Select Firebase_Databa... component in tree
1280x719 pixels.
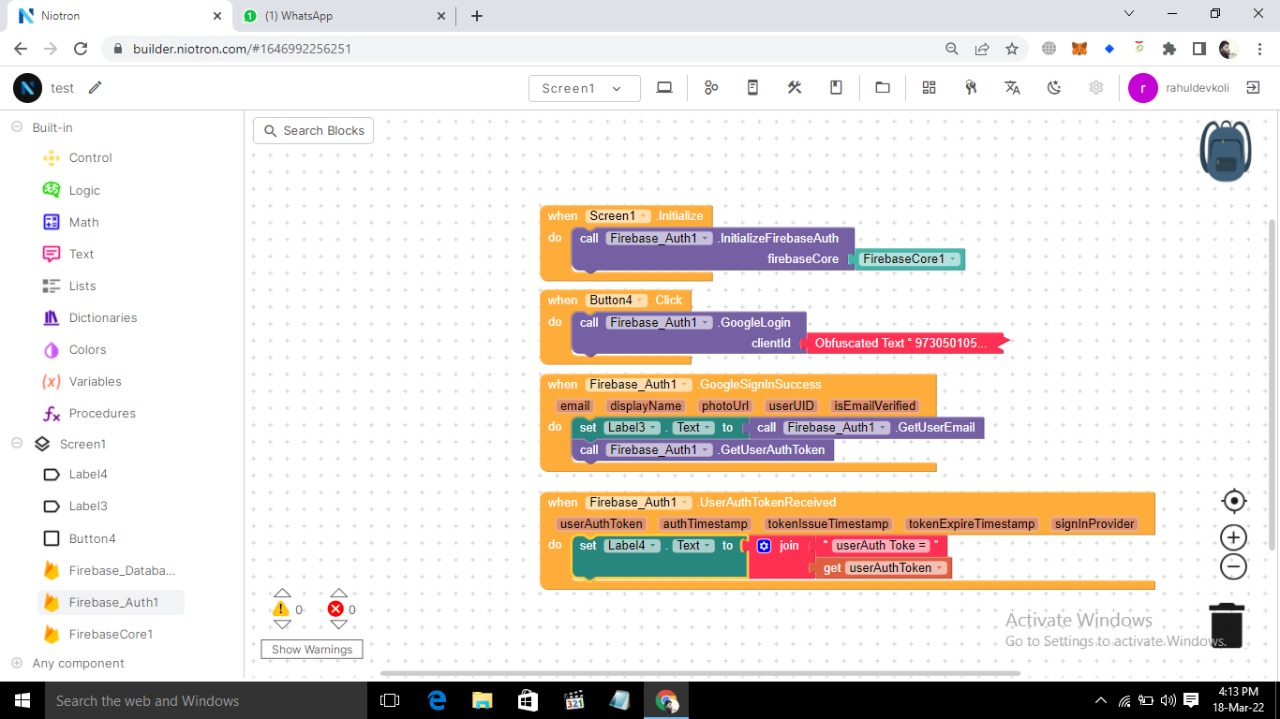(x=121, y=570)
